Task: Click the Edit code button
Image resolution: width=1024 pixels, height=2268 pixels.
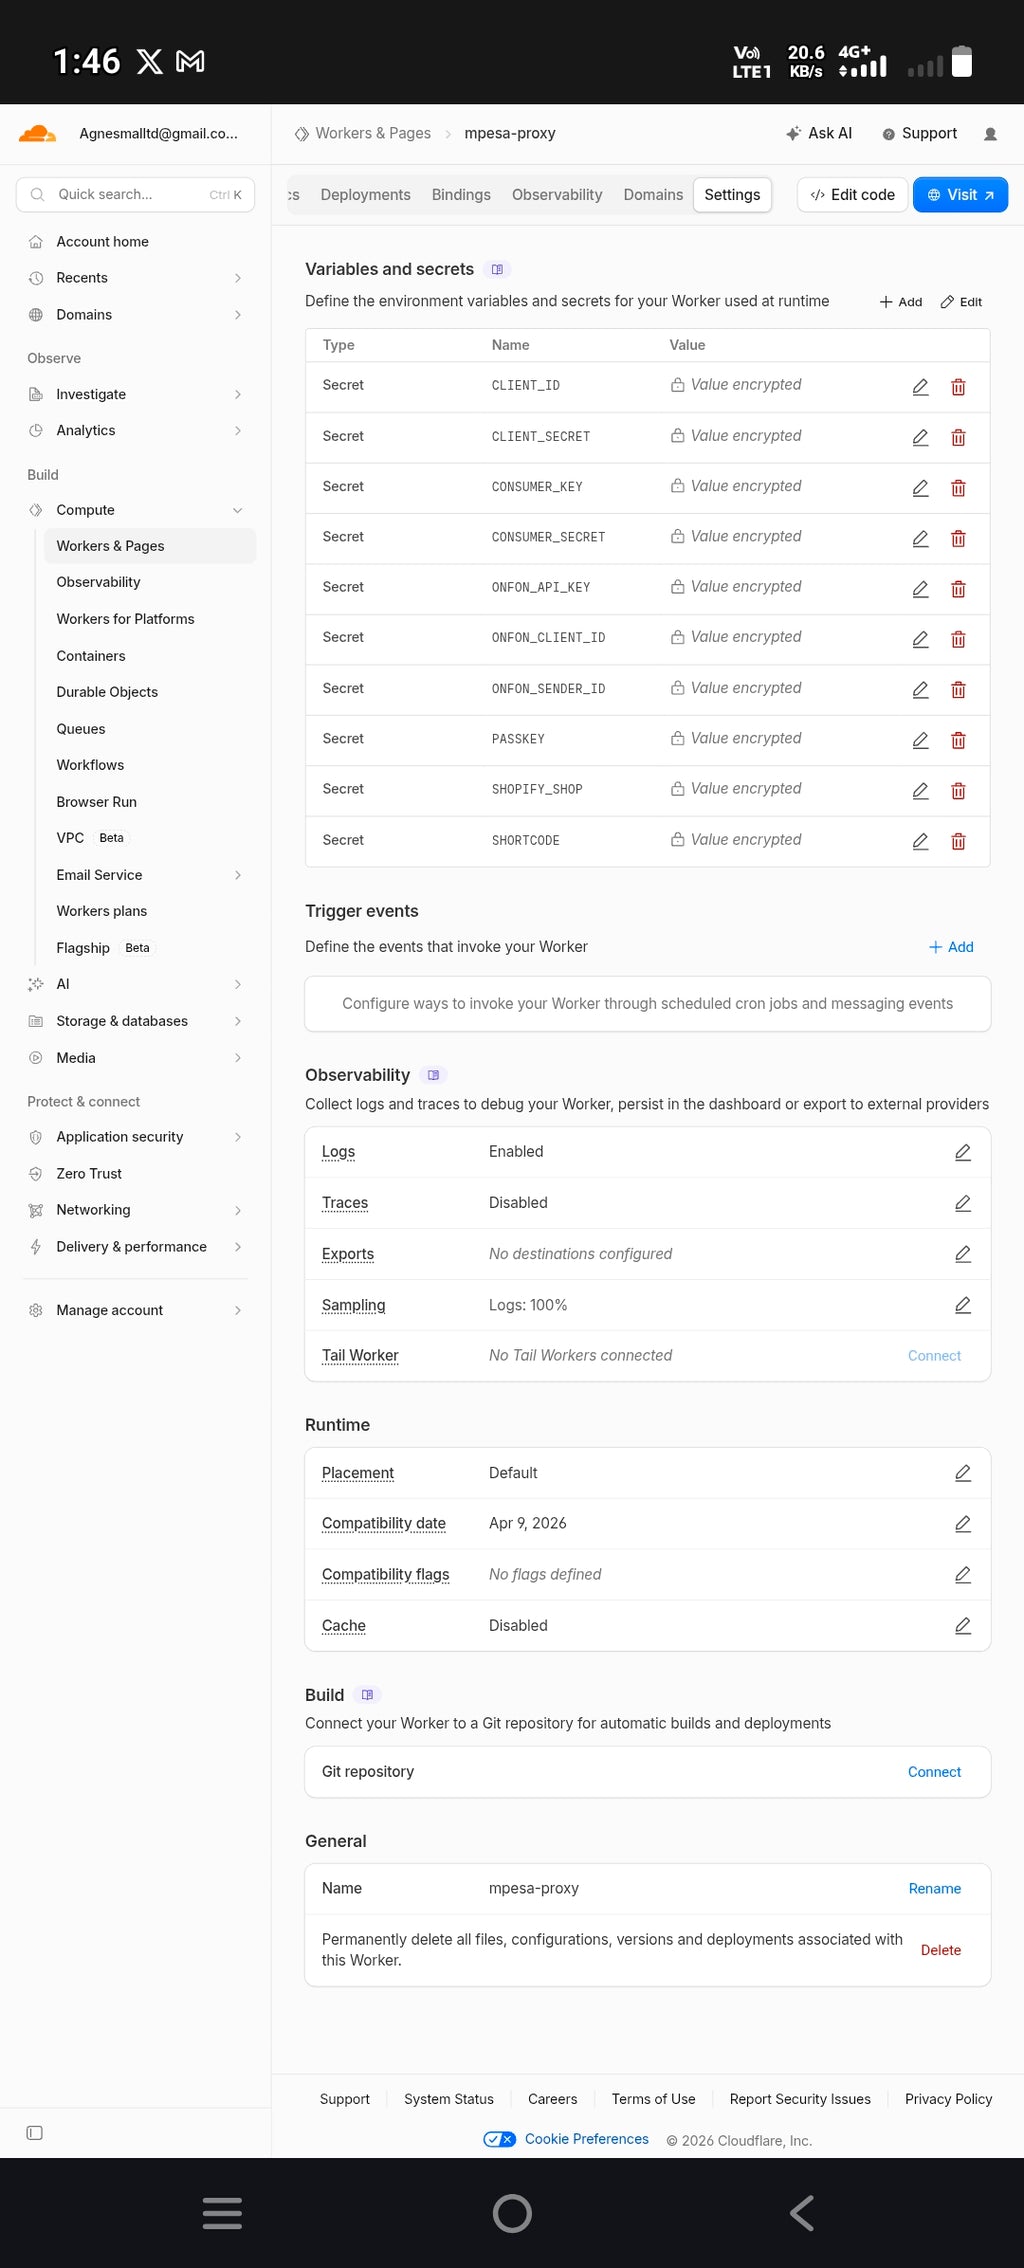Action: [x=853, y=195]
